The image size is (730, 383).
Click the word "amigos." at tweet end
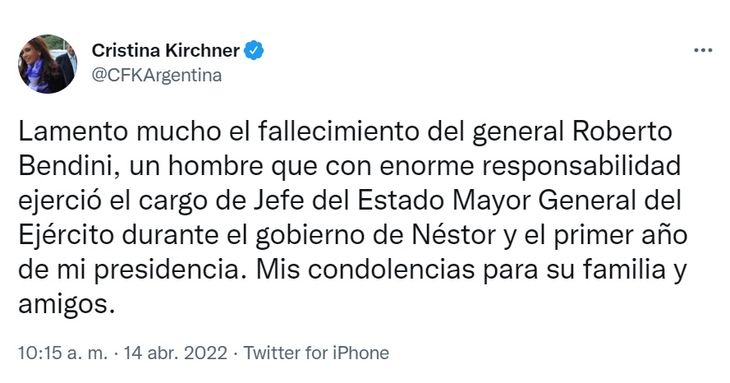click(66, 305)
